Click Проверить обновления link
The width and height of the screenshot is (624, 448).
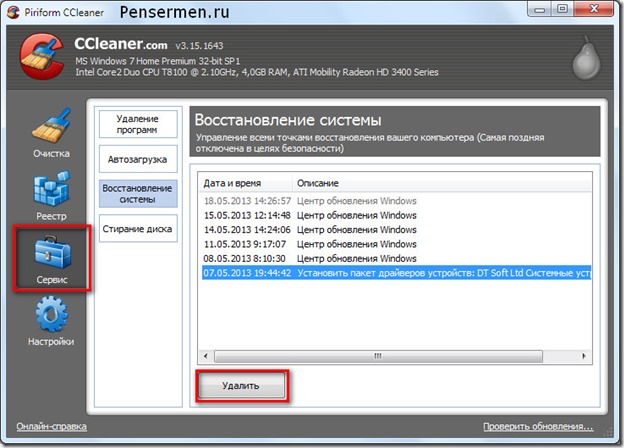click(538, 426)
